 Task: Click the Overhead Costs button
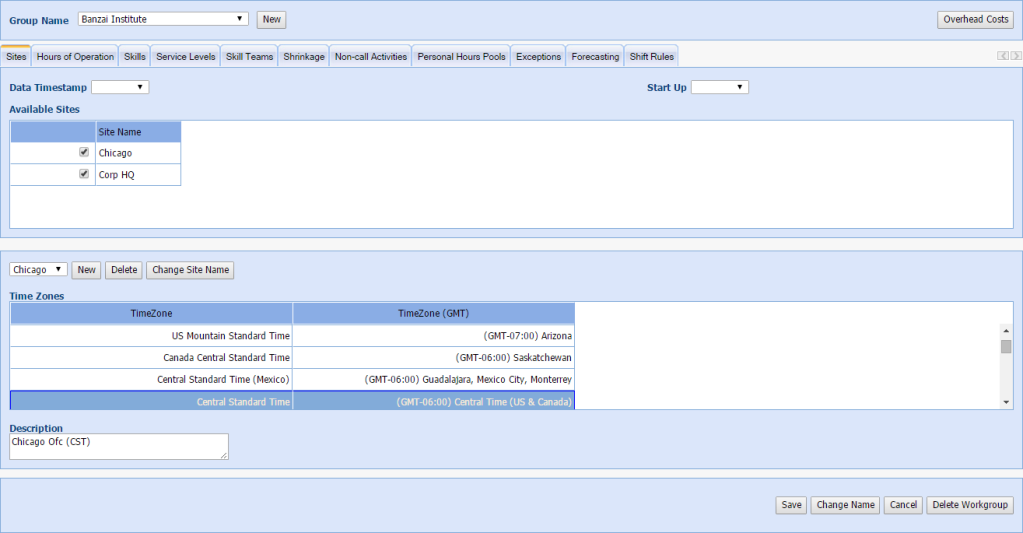(x=976, y=20)
